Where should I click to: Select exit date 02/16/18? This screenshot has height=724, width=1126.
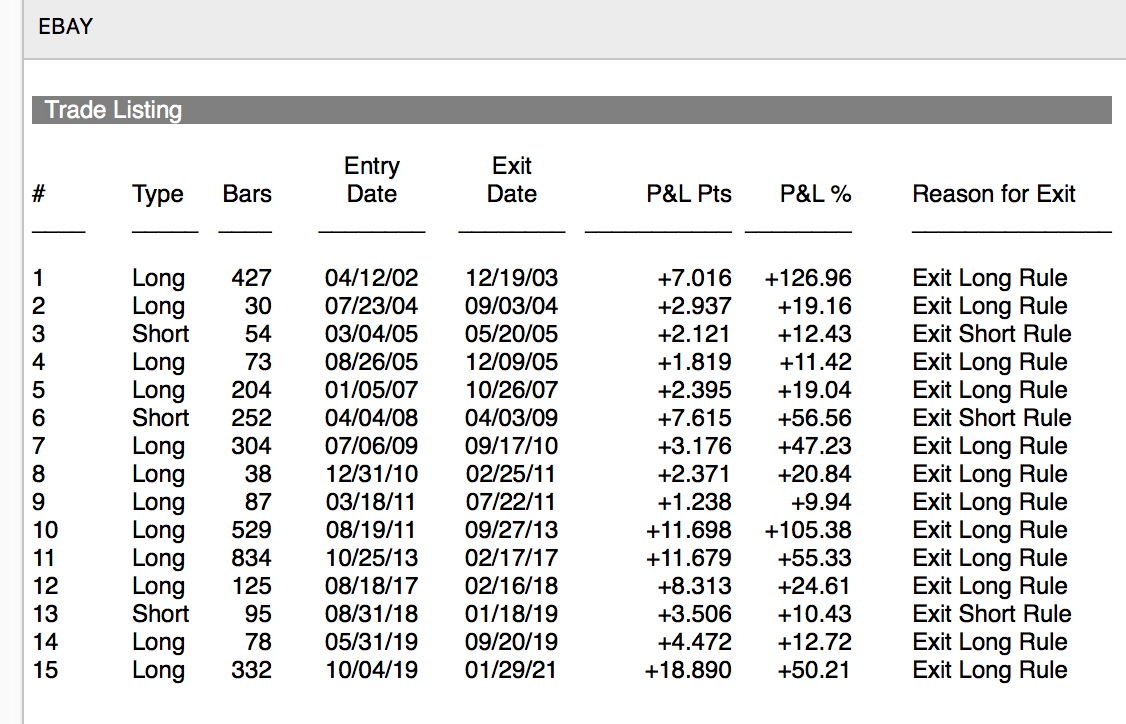click(511, 586)
